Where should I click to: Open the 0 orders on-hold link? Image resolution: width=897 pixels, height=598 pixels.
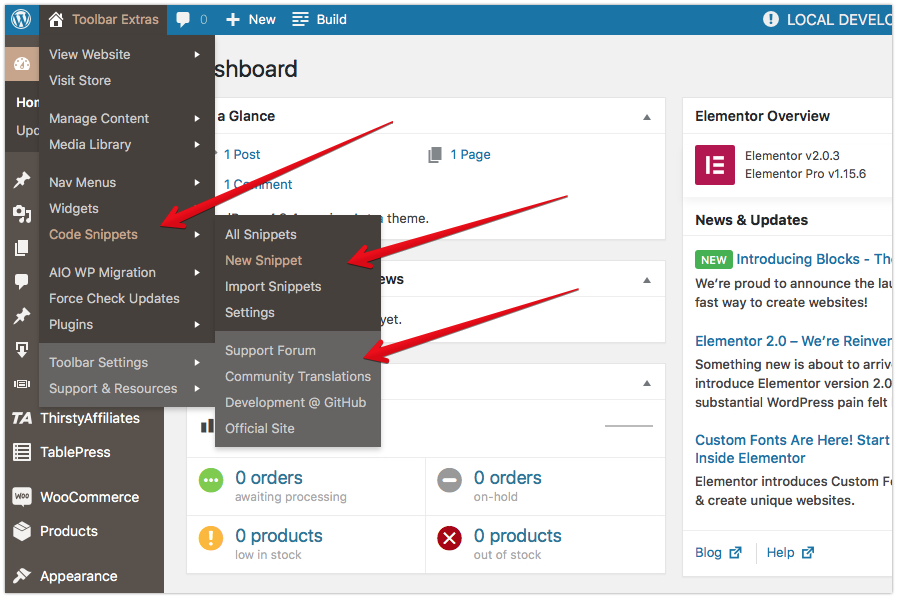pyautogui.click(x=507, y=478)
